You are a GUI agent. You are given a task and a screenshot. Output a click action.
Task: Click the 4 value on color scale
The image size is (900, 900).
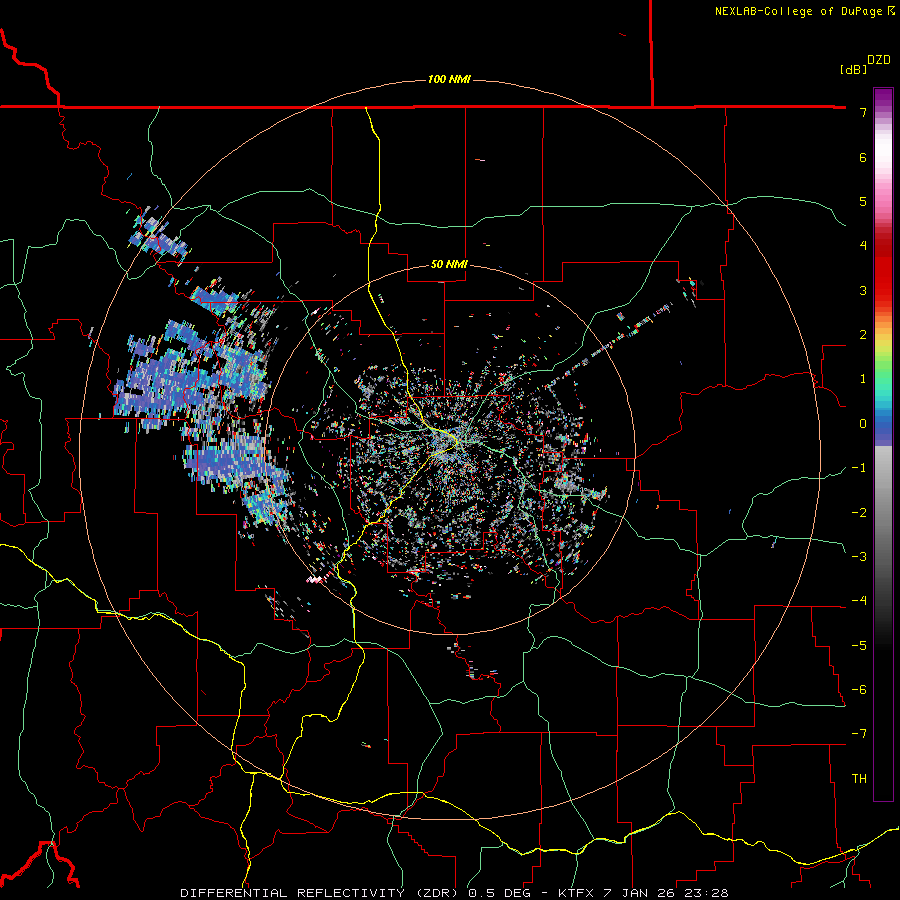(x=863, y=246)
